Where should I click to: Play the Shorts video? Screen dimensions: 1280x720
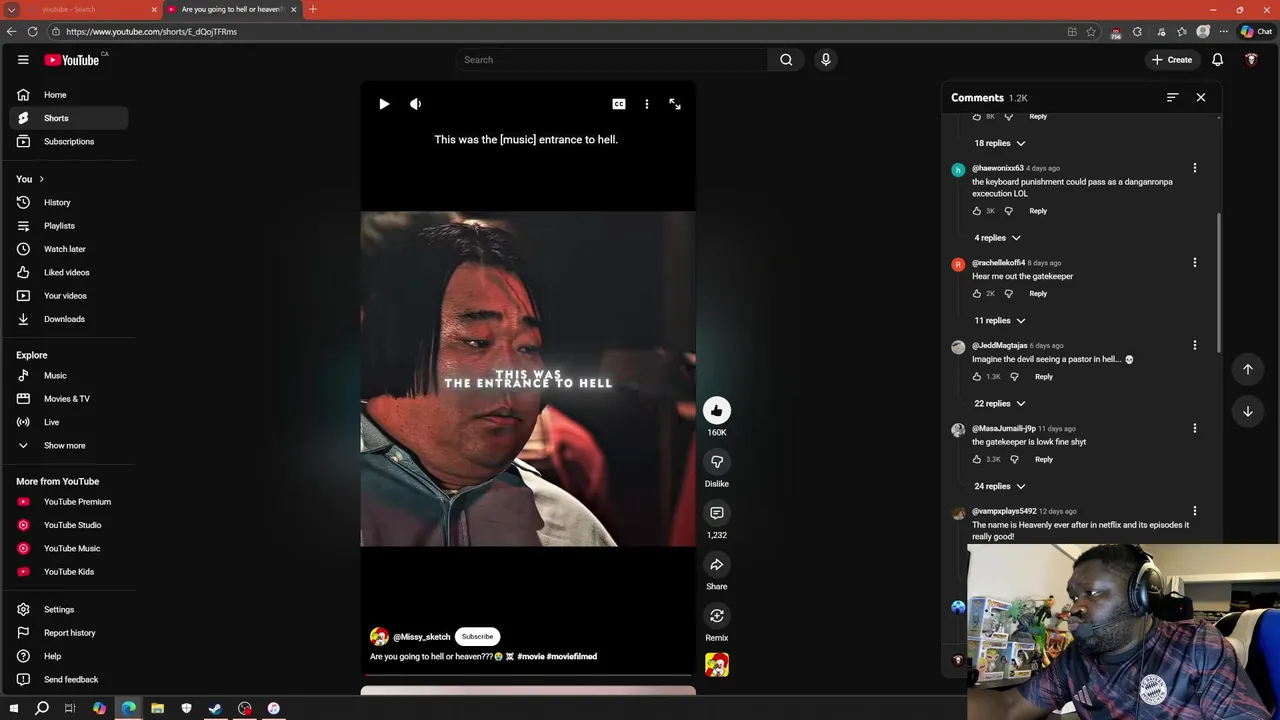pos(384,104)
